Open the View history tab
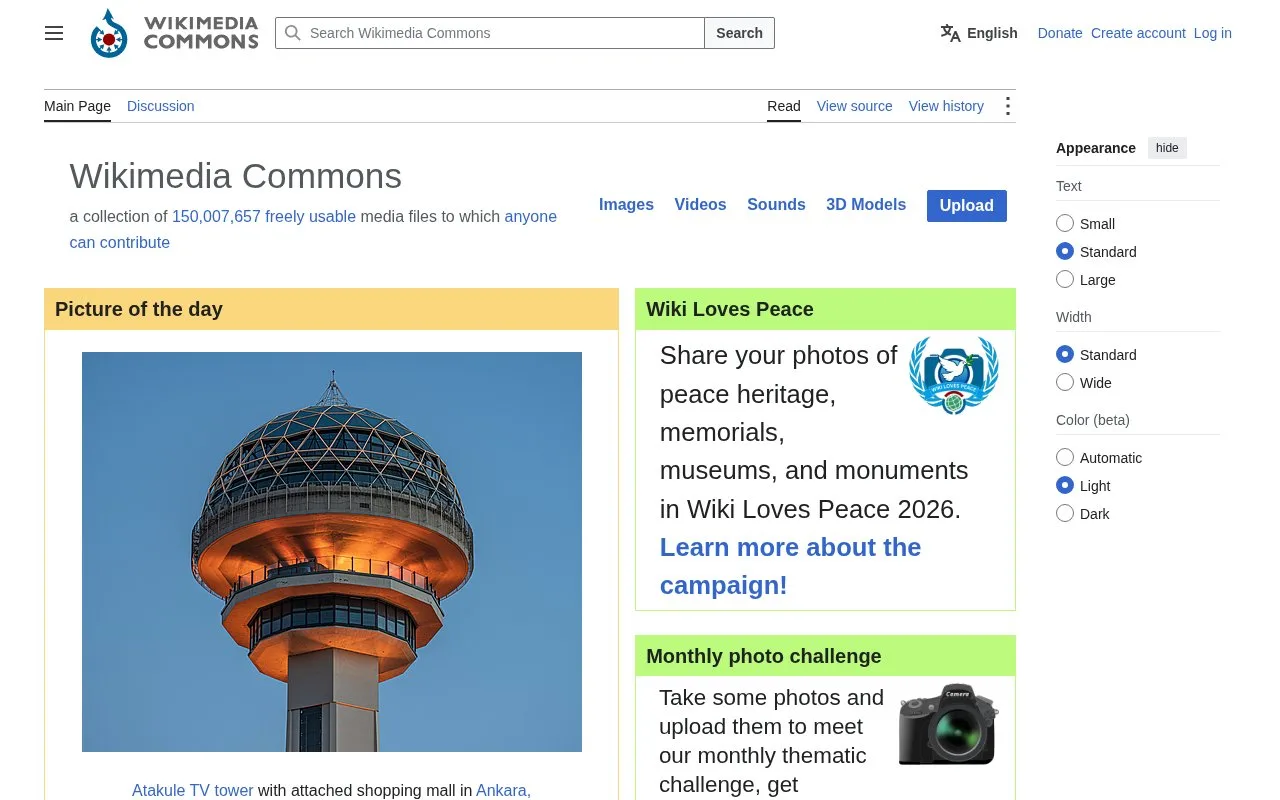 (x=946, y=106)
